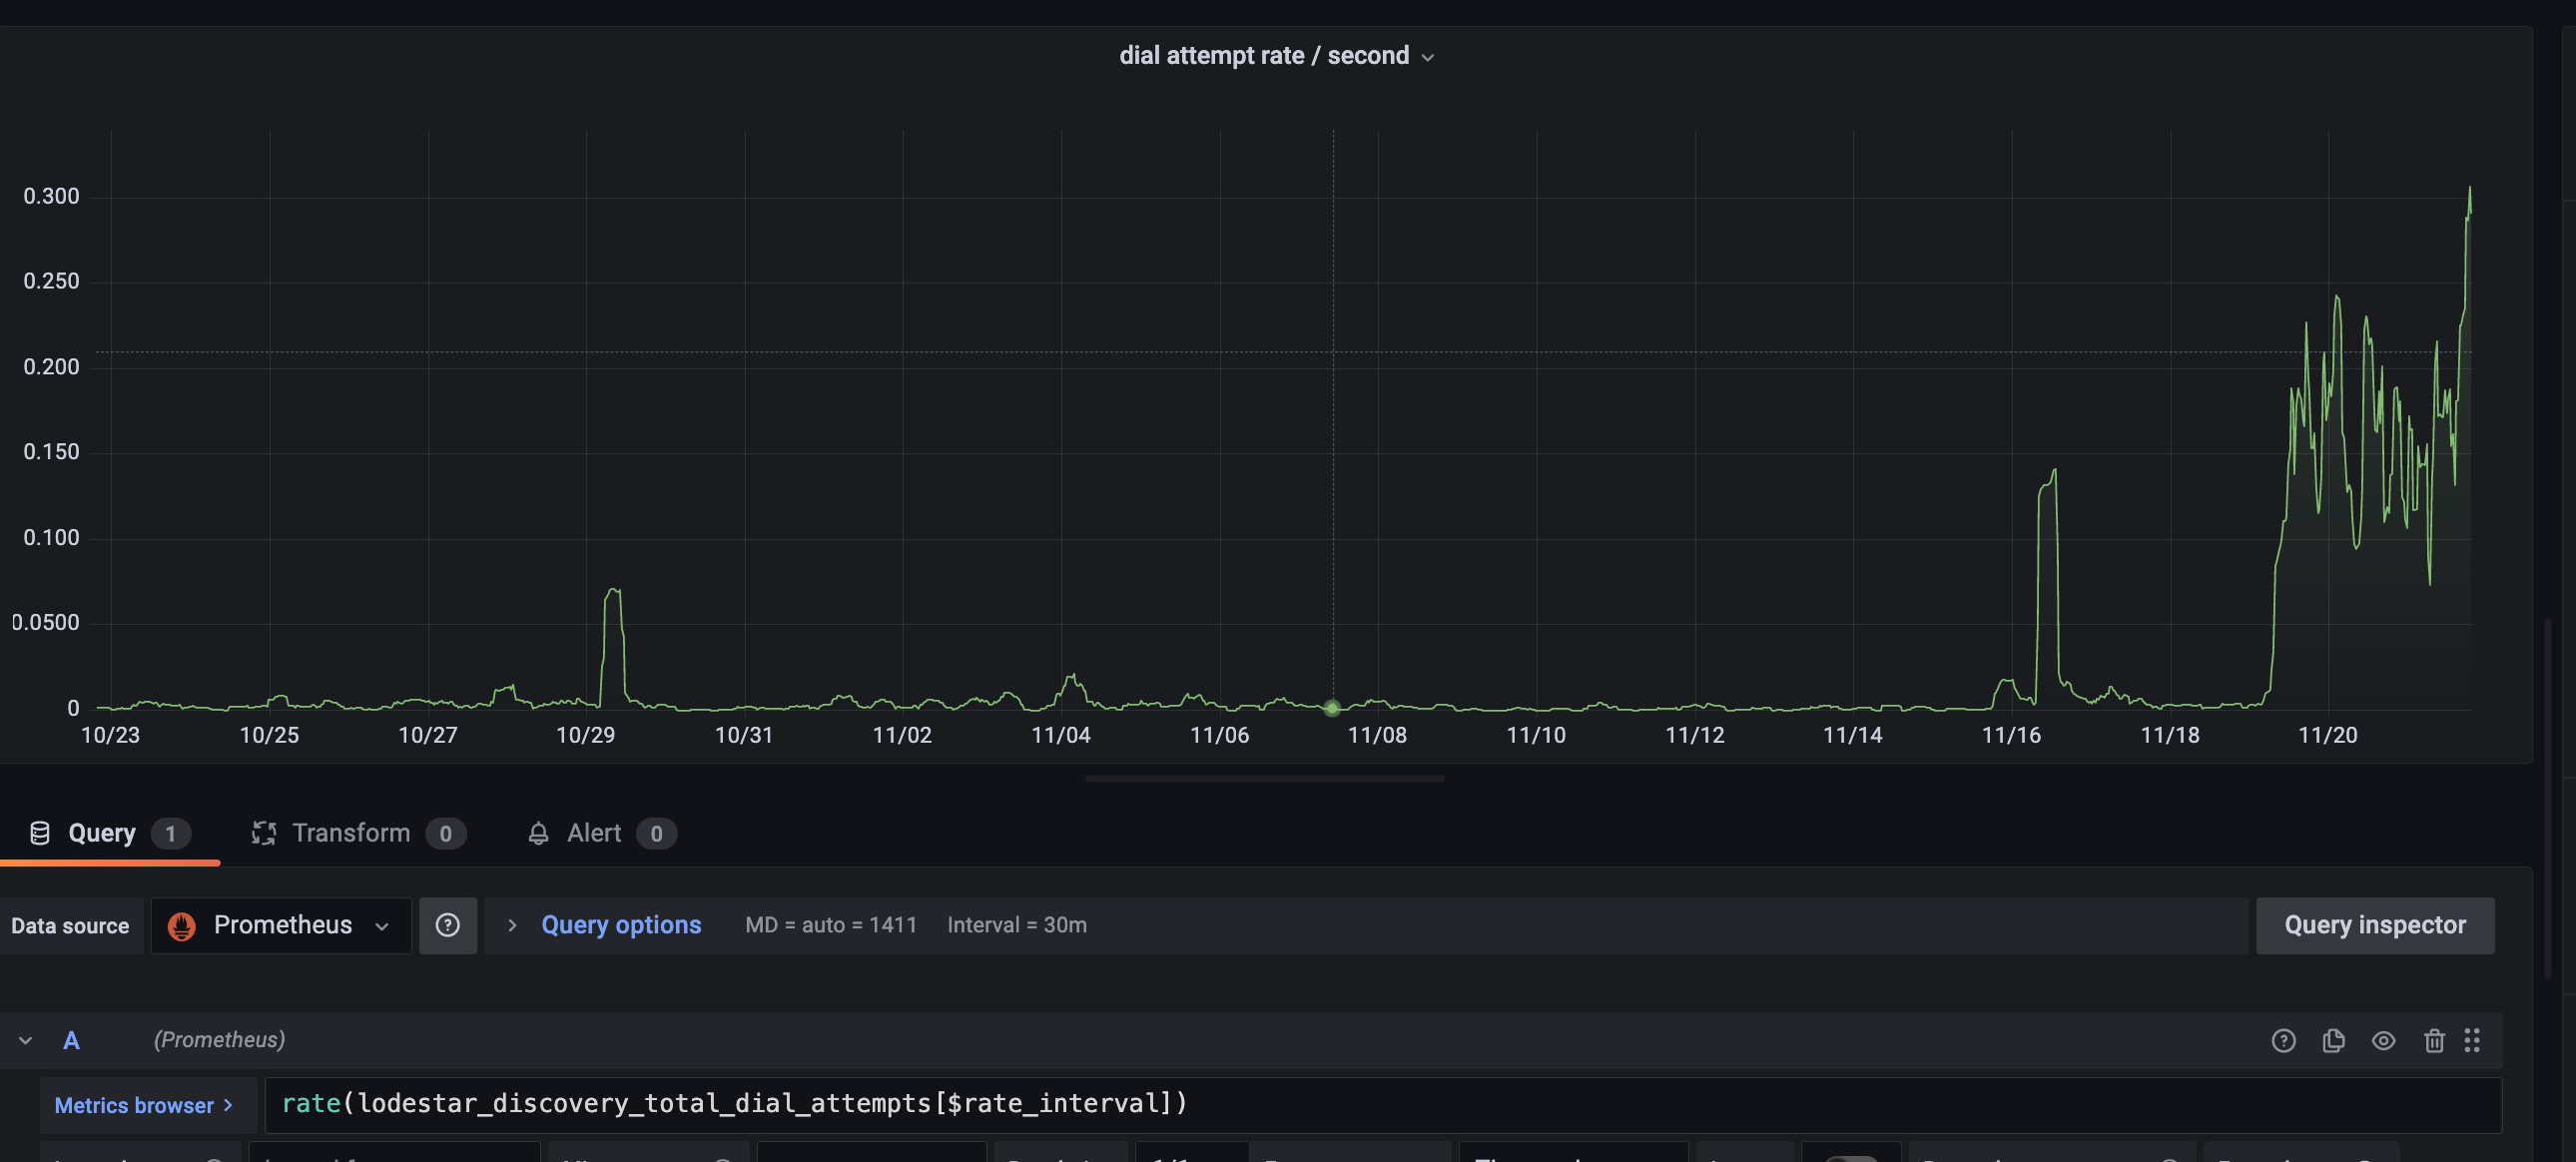Screen dimensions: 2576x1162
Task: Collapse the query A row chevron
Action: 25,1040
